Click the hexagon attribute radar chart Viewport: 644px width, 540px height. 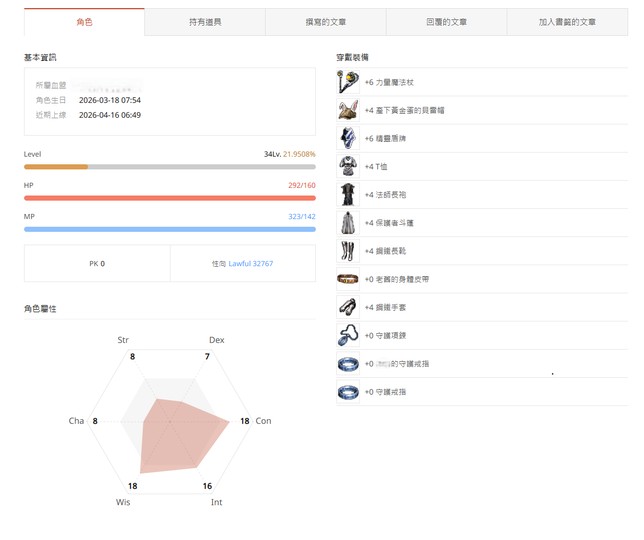(170, 422)
